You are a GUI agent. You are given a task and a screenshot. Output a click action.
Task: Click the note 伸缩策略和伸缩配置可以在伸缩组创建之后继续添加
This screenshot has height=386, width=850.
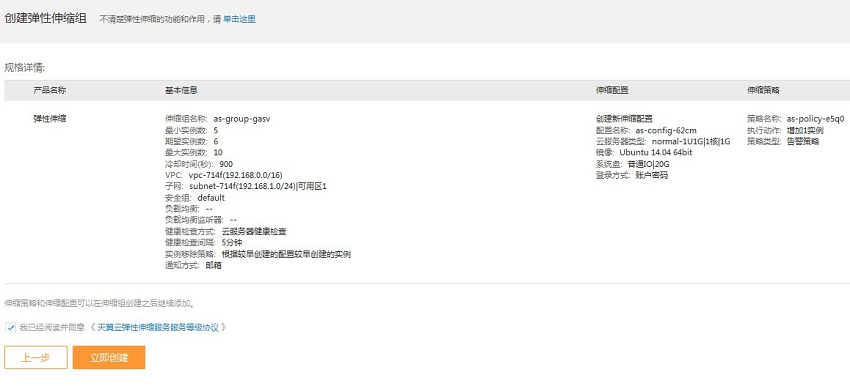(x=99, y=303)
